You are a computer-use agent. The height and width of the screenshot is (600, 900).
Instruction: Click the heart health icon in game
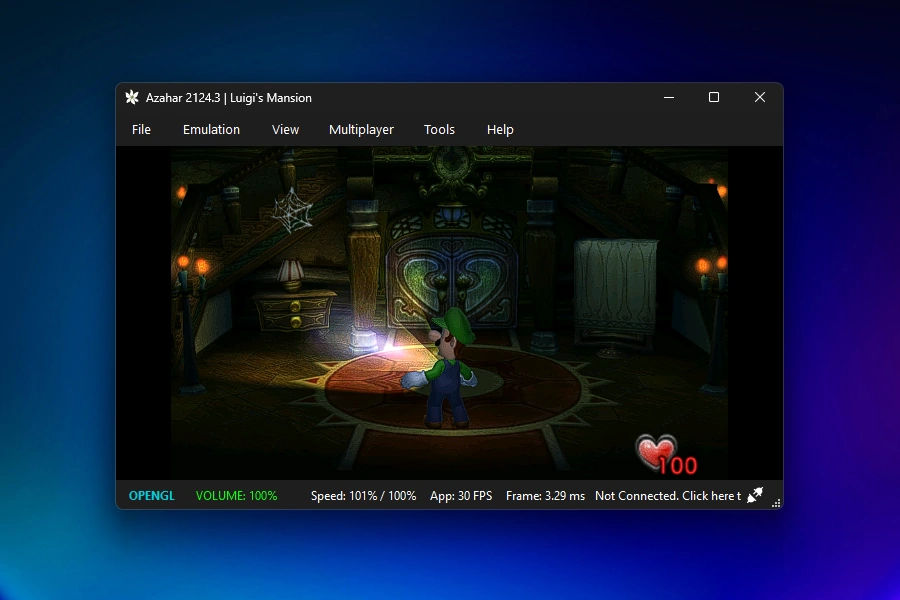tap(656, 452)
